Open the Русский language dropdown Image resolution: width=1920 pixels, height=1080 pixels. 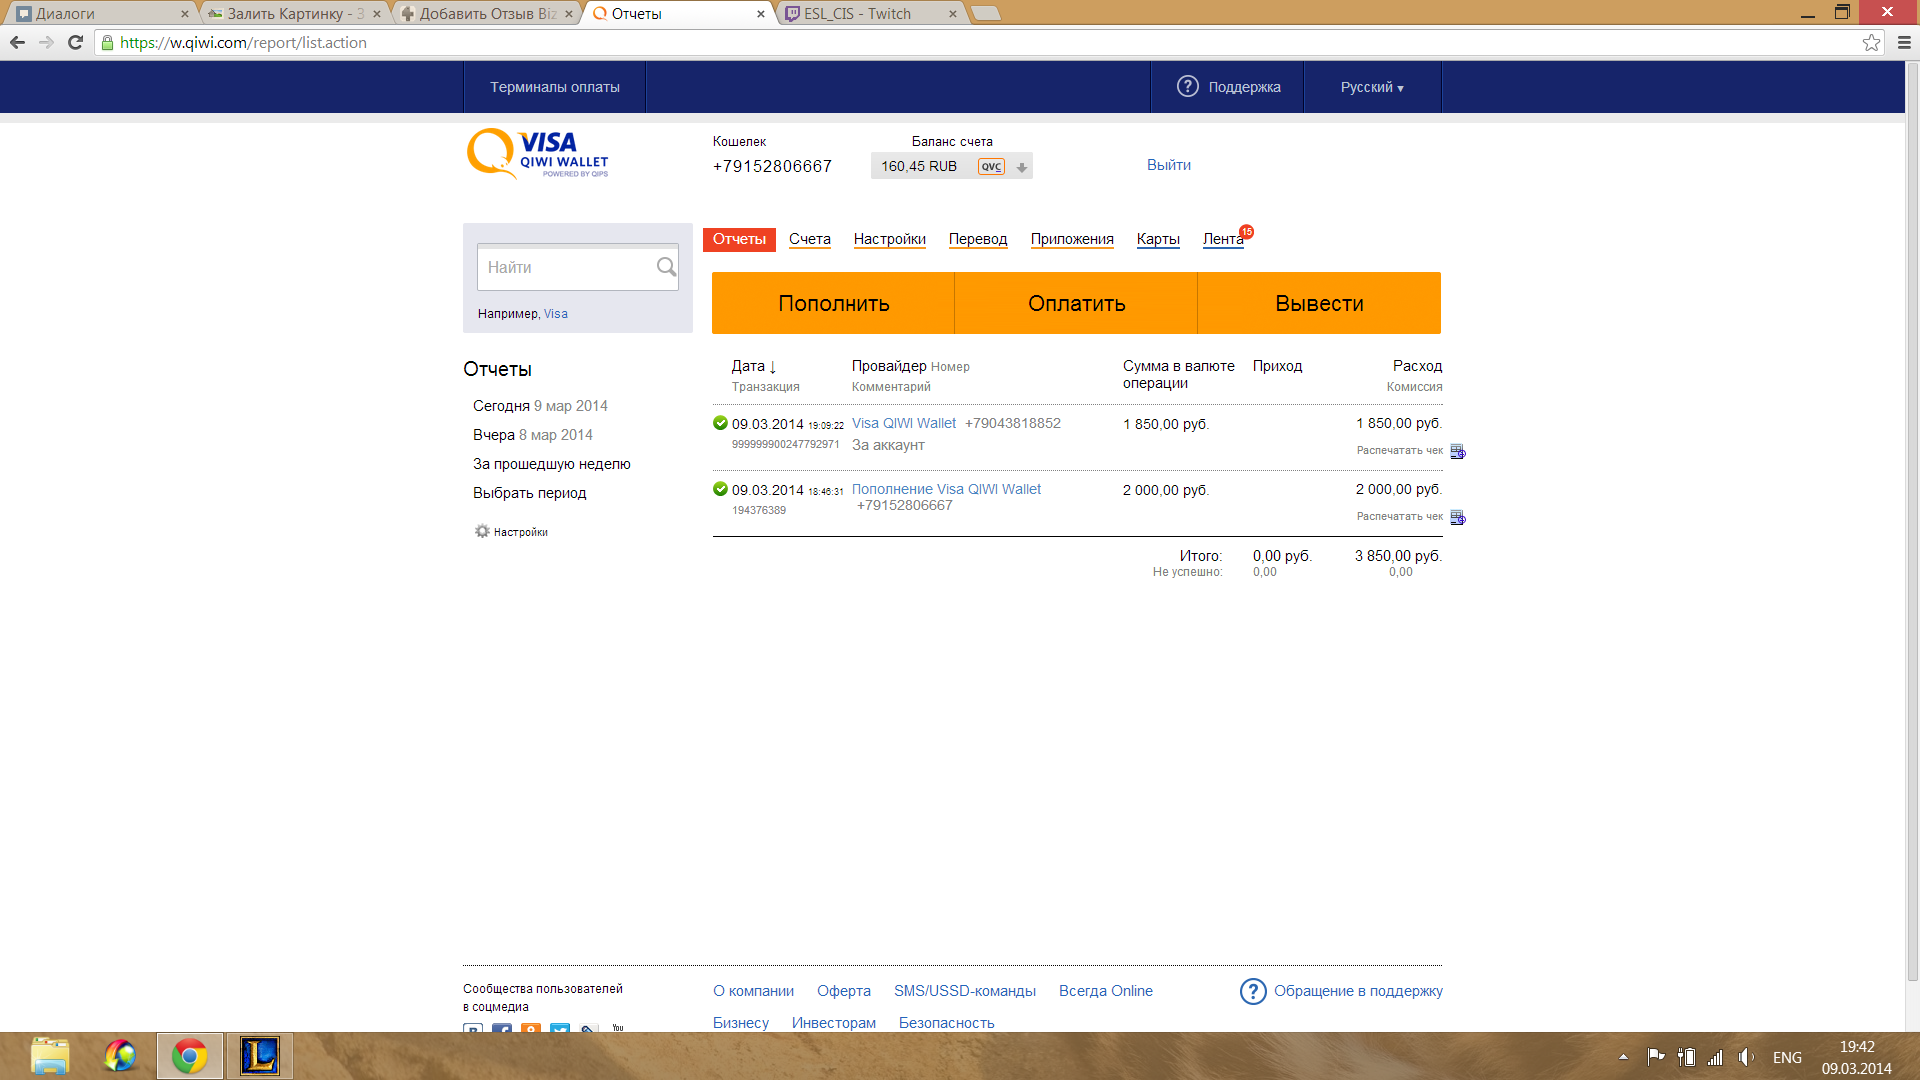click(x=1372, y=88)
